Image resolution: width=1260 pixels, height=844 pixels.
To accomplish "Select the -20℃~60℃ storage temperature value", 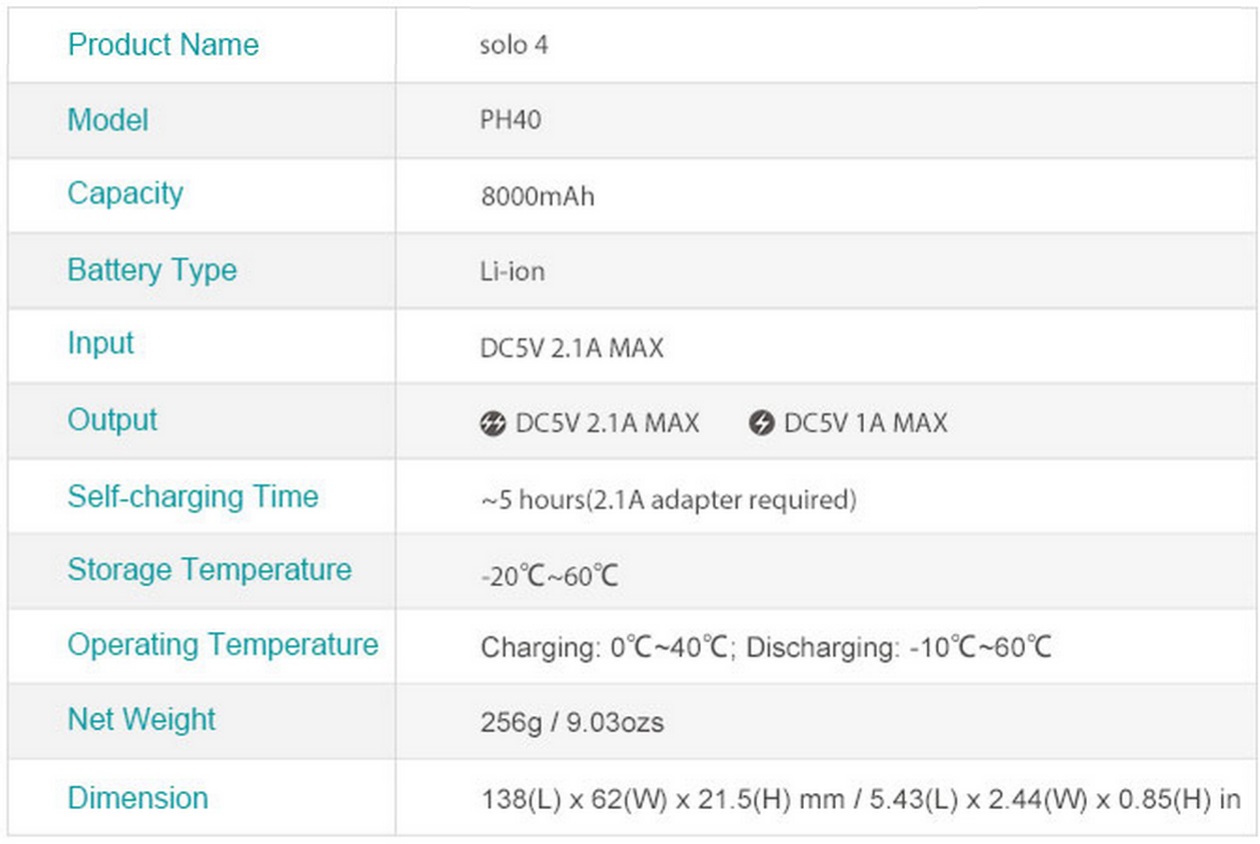I will (x=550, y=576).
